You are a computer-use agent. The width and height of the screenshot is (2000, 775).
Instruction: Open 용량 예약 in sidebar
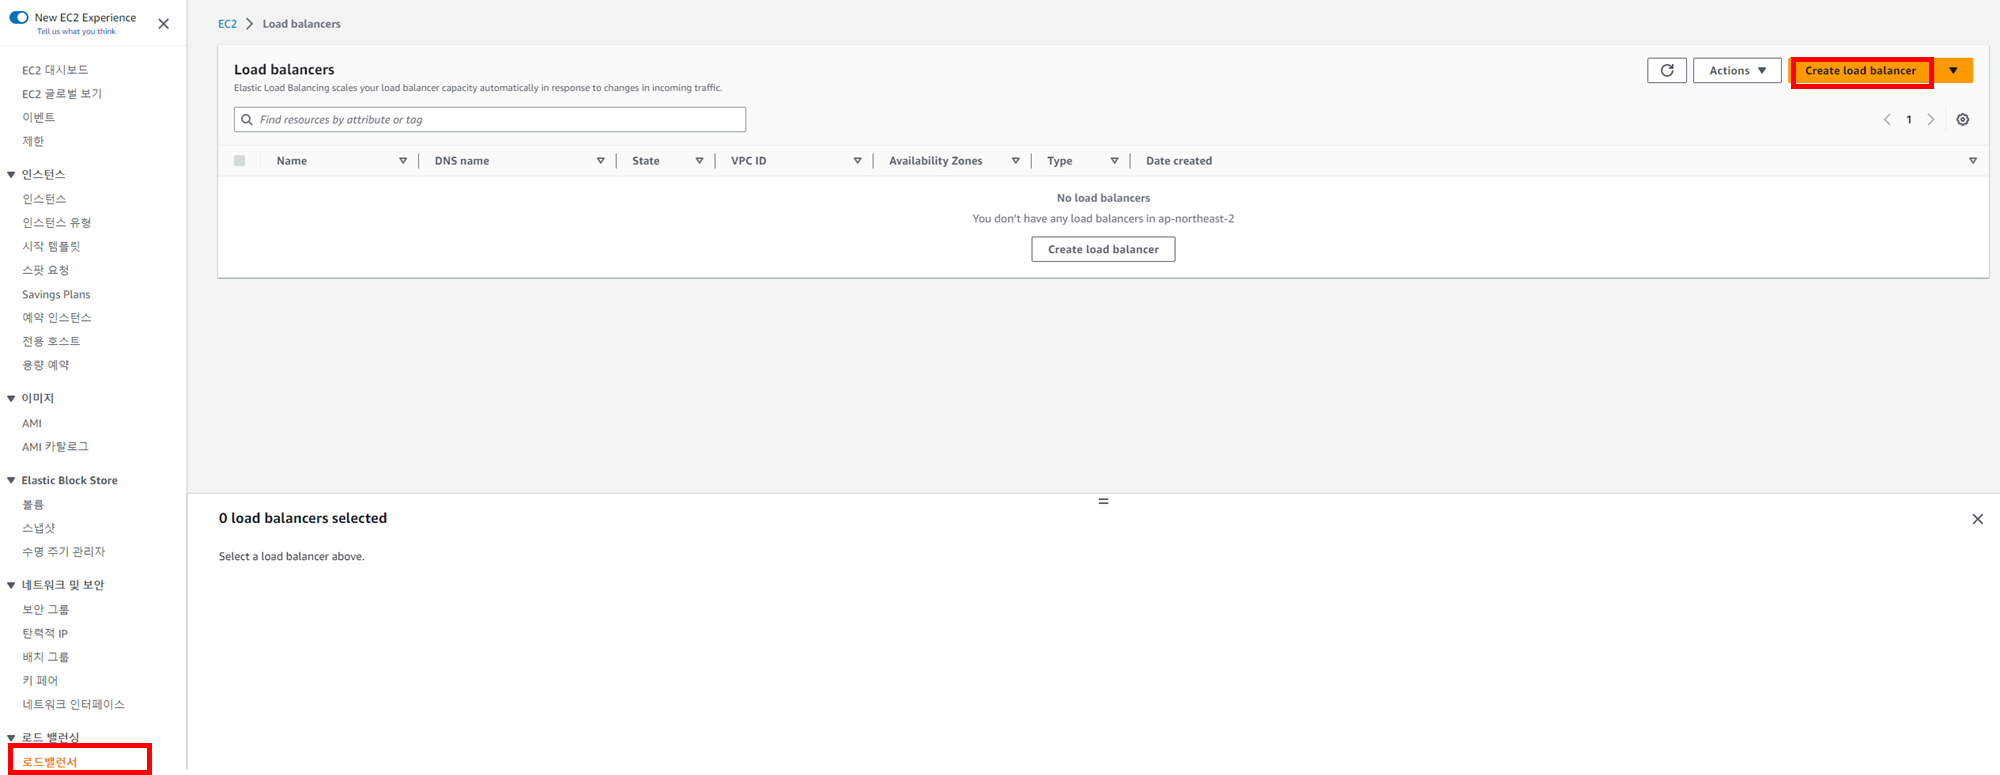click(x=46, y=365)
